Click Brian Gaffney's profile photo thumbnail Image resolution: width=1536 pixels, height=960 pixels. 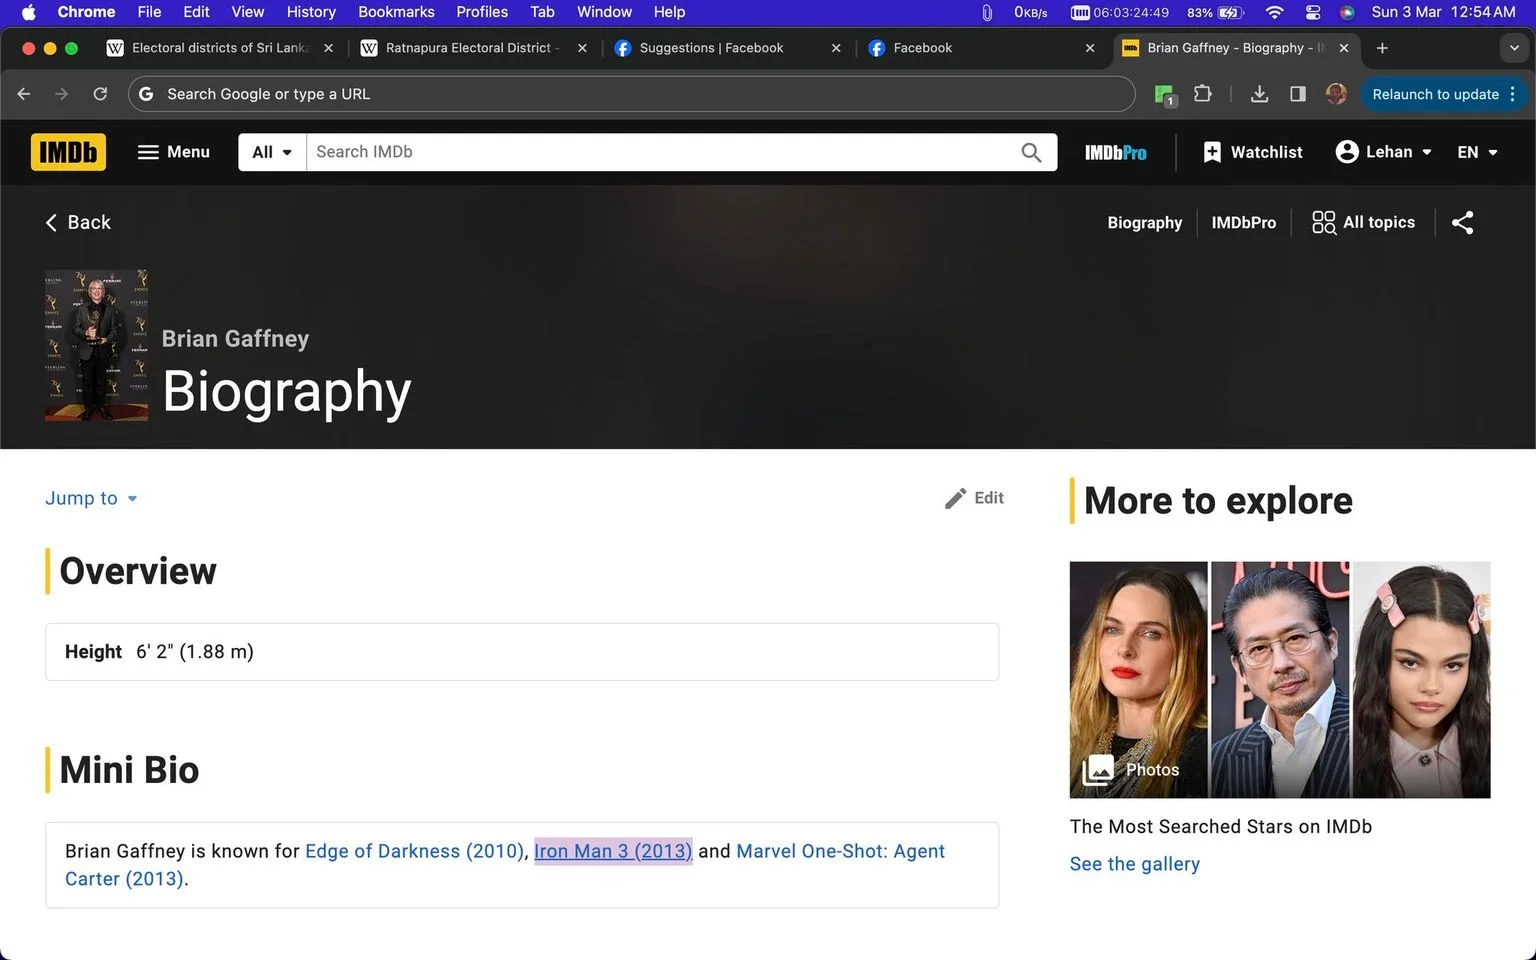tap(96, 345)
